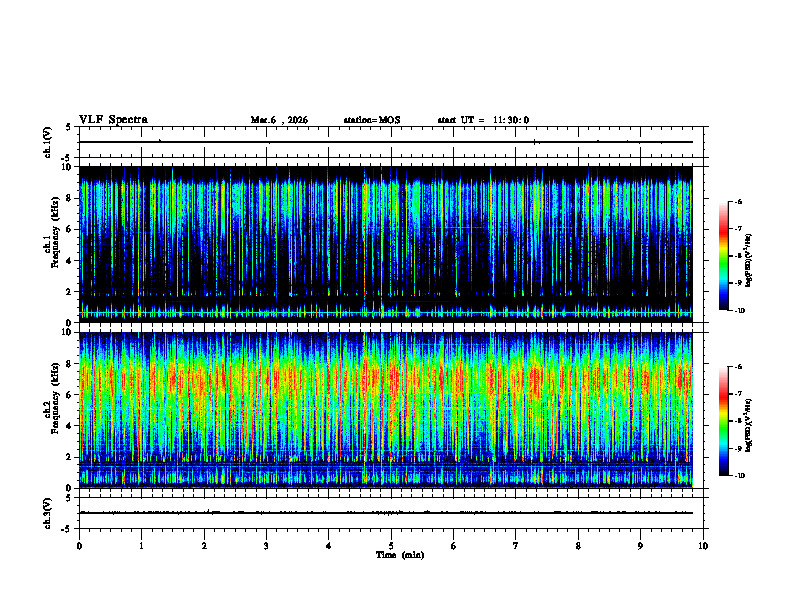Click the "ch.1(V)" waveform axis label
The image size is (792, 612).
(48, 142)
